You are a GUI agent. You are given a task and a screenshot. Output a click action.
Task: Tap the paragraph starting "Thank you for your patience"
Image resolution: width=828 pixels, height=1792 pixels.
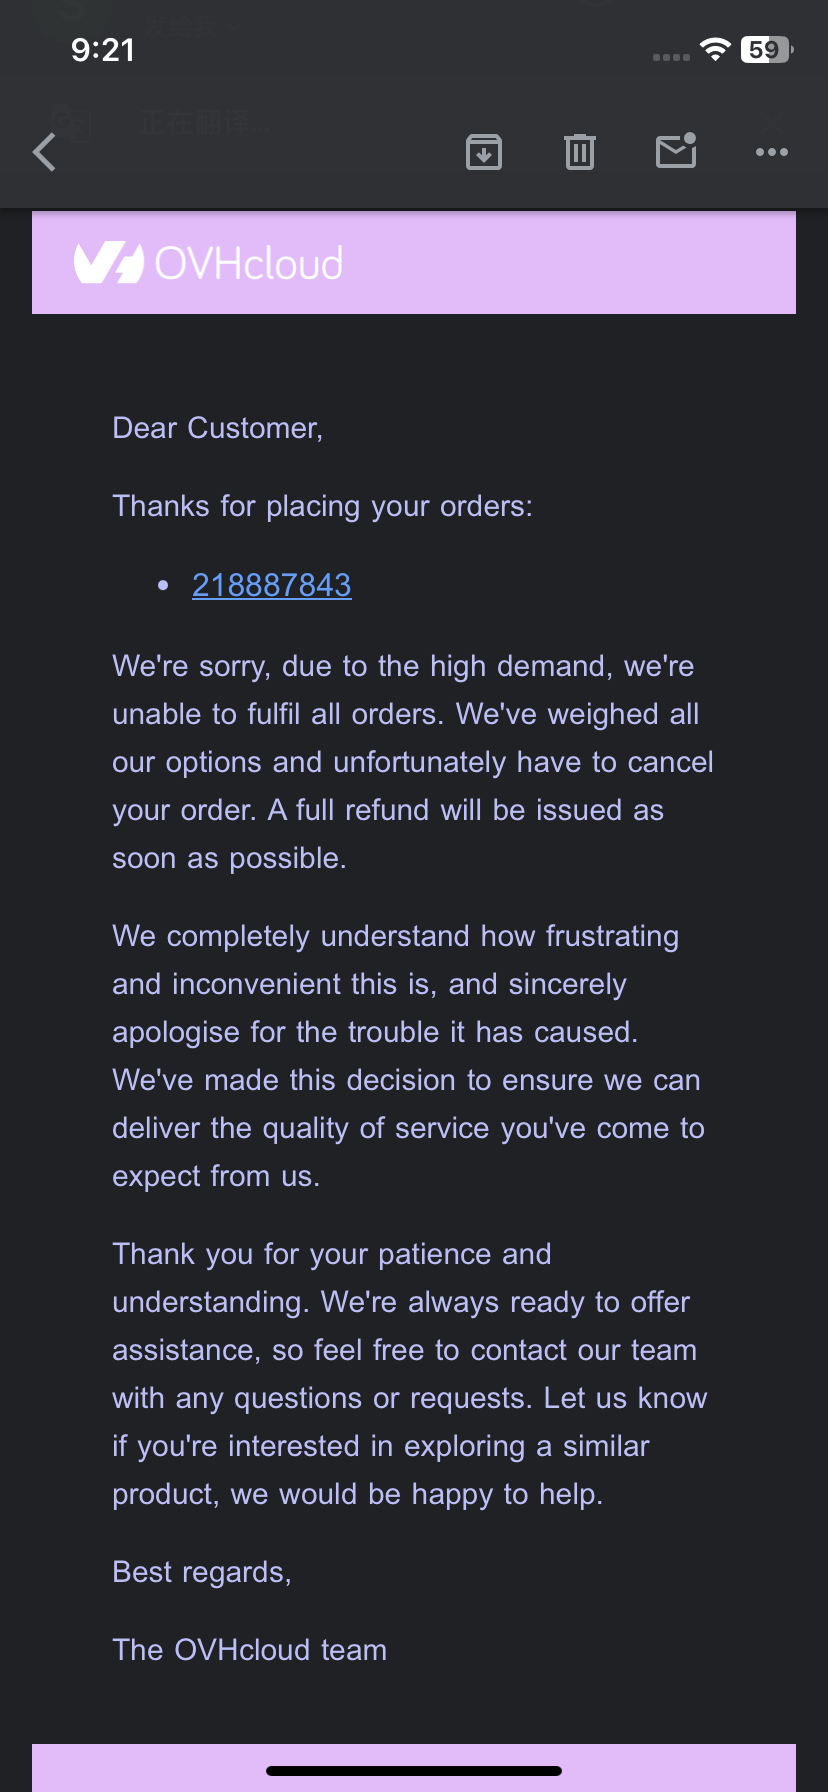[x=410, y=1374]
